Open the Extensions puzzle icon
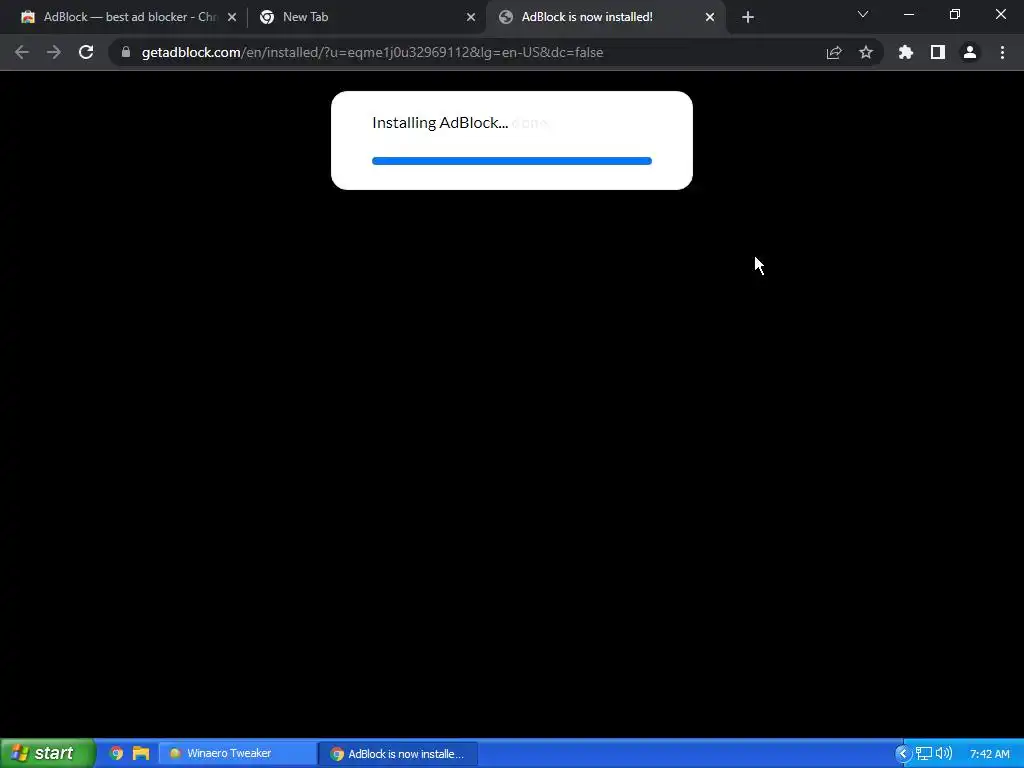Viewport: 1024px width, 768px height. tap(906, 52)
